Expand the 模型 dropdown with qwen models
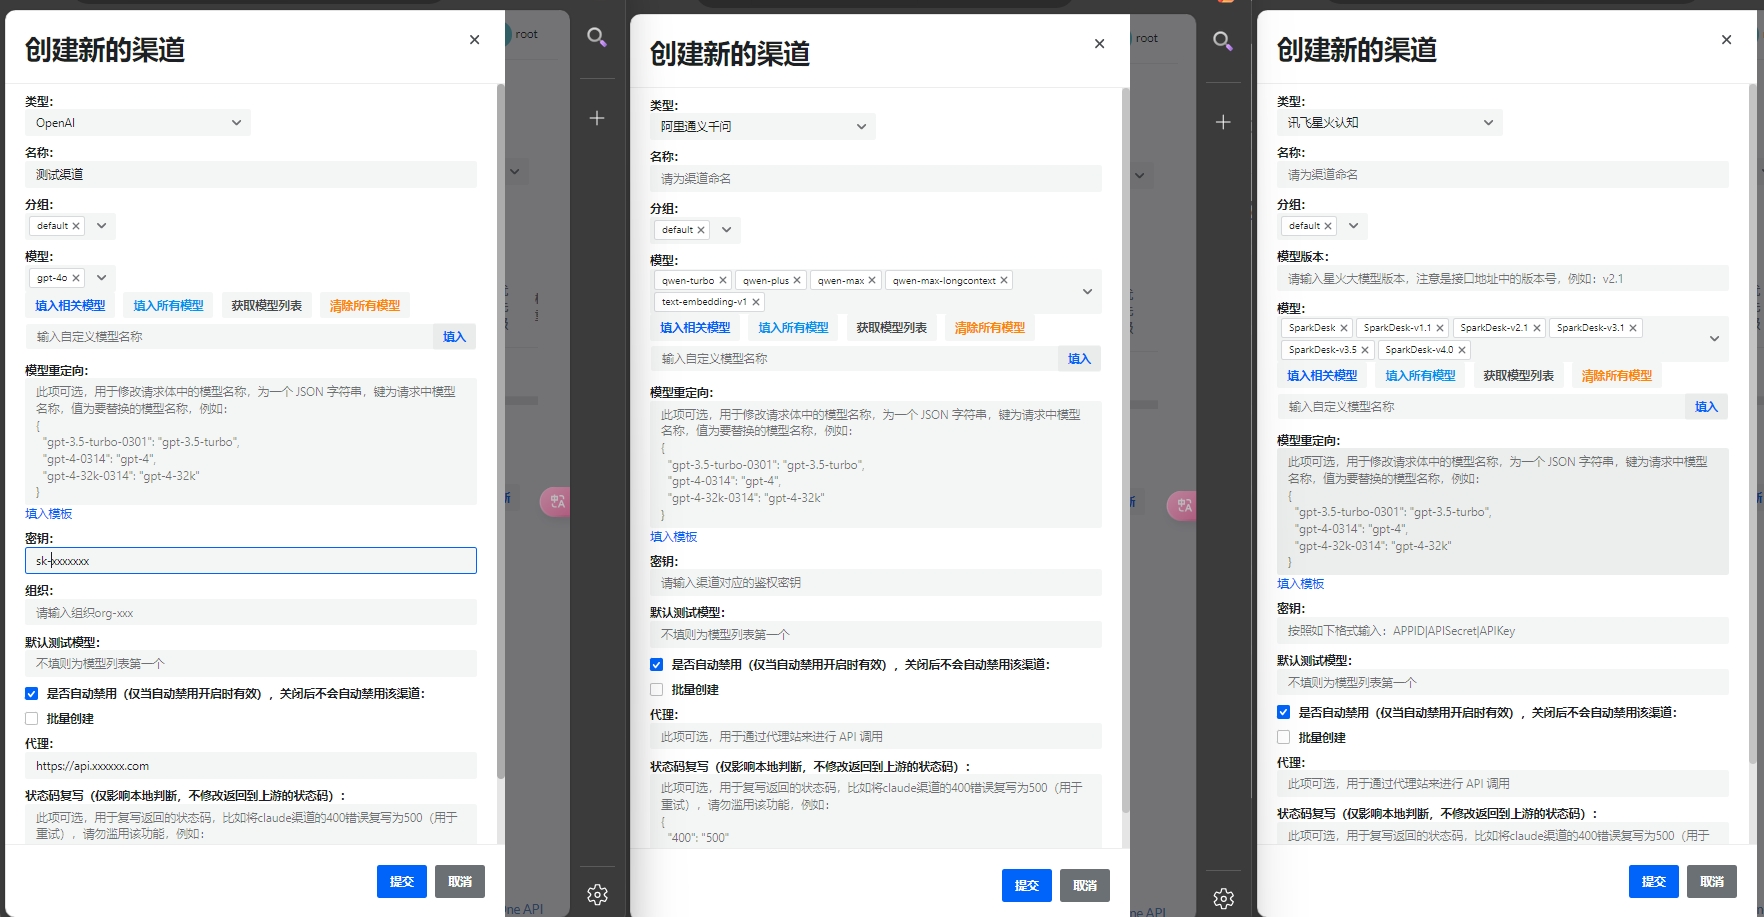 [x=1088, y=292]
